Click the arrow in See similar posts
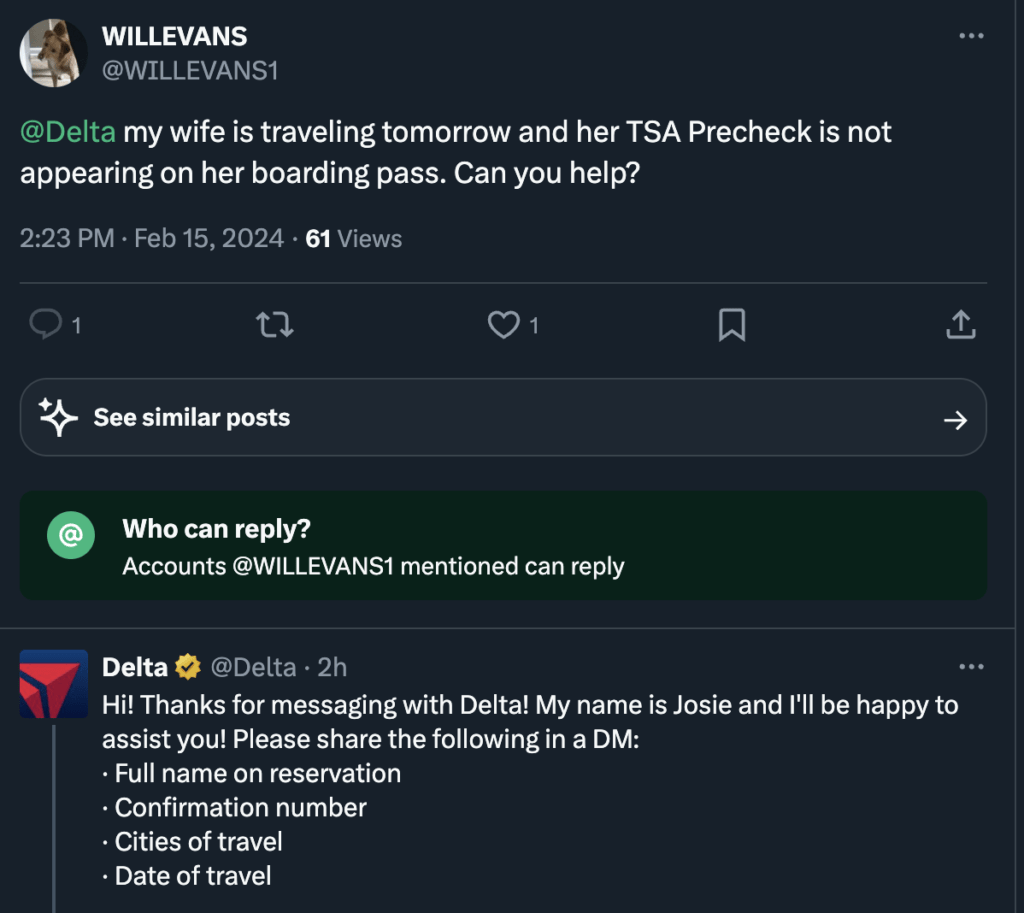This screenshot has width=1024, height=913. (x=955, y=420)
